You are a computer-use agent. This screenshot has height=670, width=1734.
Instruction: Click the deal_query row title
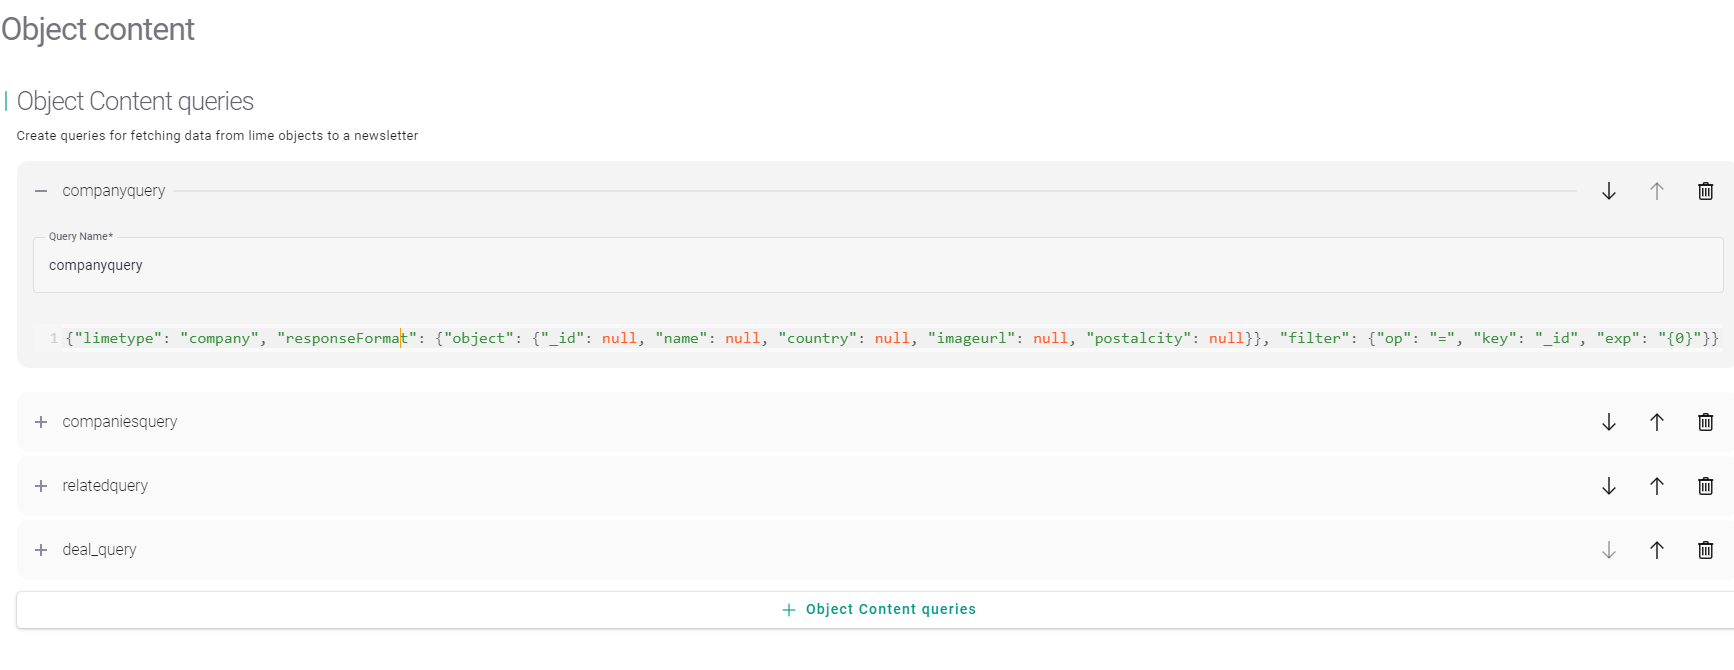[x=99, y=550]
